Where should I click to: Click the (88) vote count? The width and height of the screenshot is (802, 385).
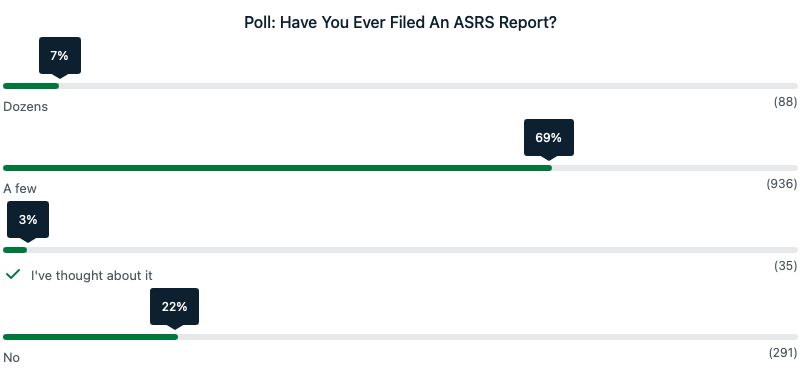pos(785,102)
